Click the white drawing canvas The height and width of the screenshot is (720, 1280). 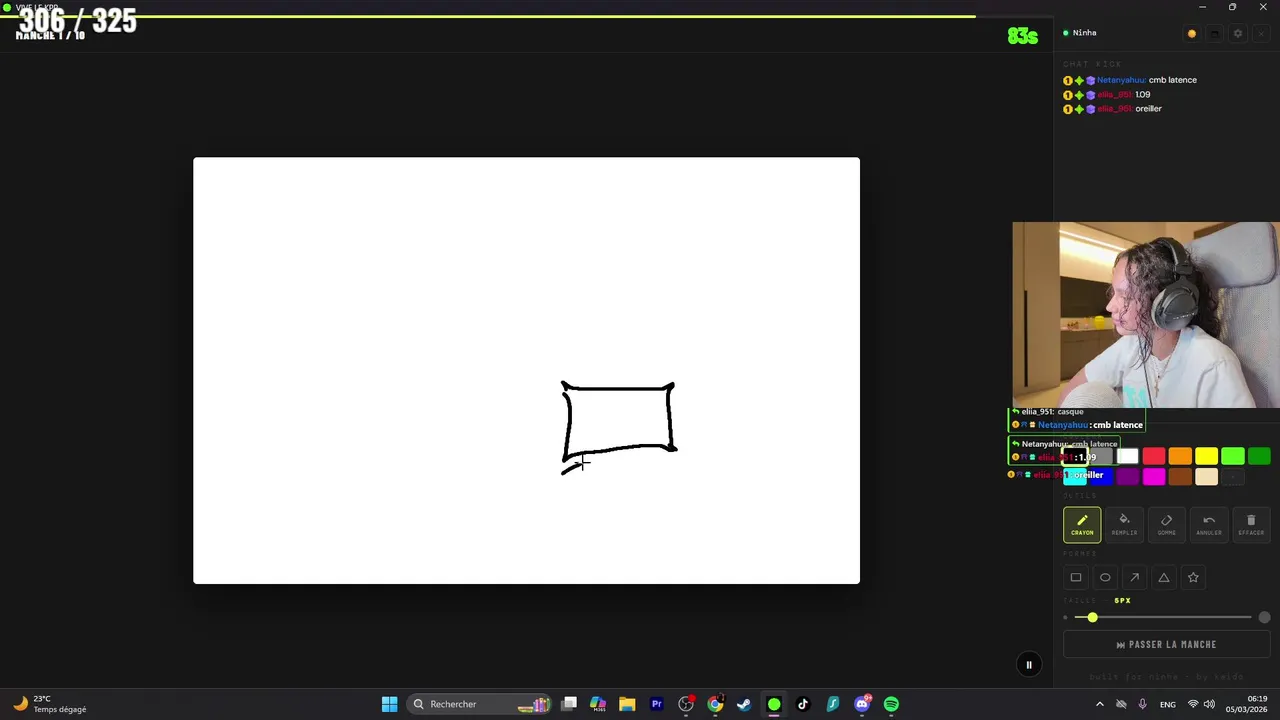click(526, 370)
